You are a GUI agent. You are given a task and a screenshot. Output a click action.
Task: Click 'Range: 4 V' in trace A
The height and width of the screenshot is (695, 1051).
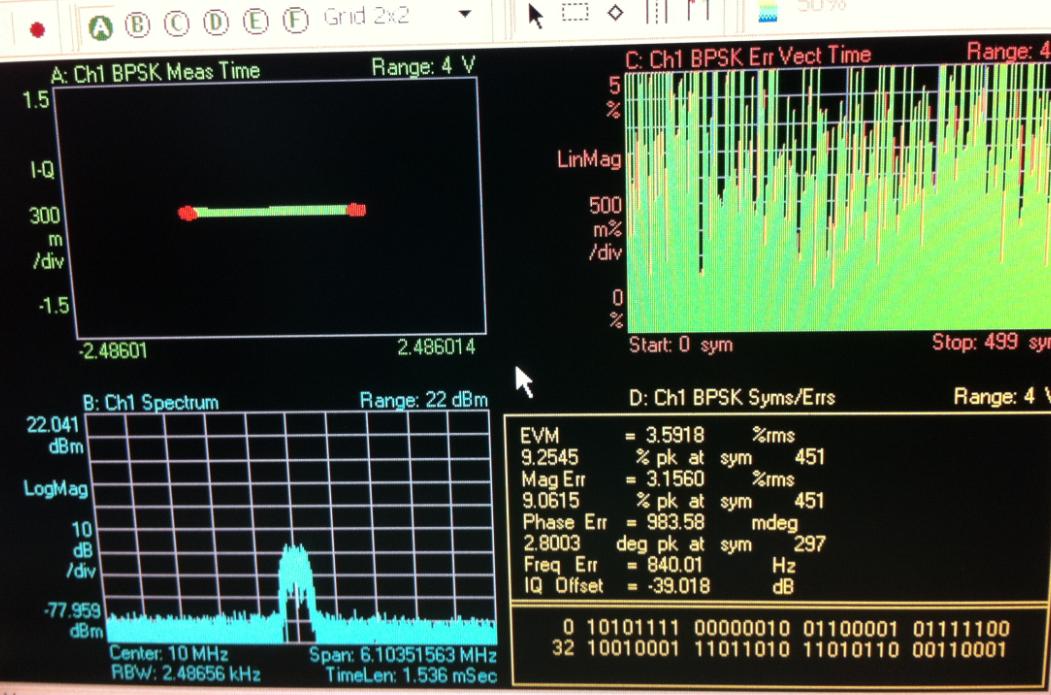[x=424, y=66]
